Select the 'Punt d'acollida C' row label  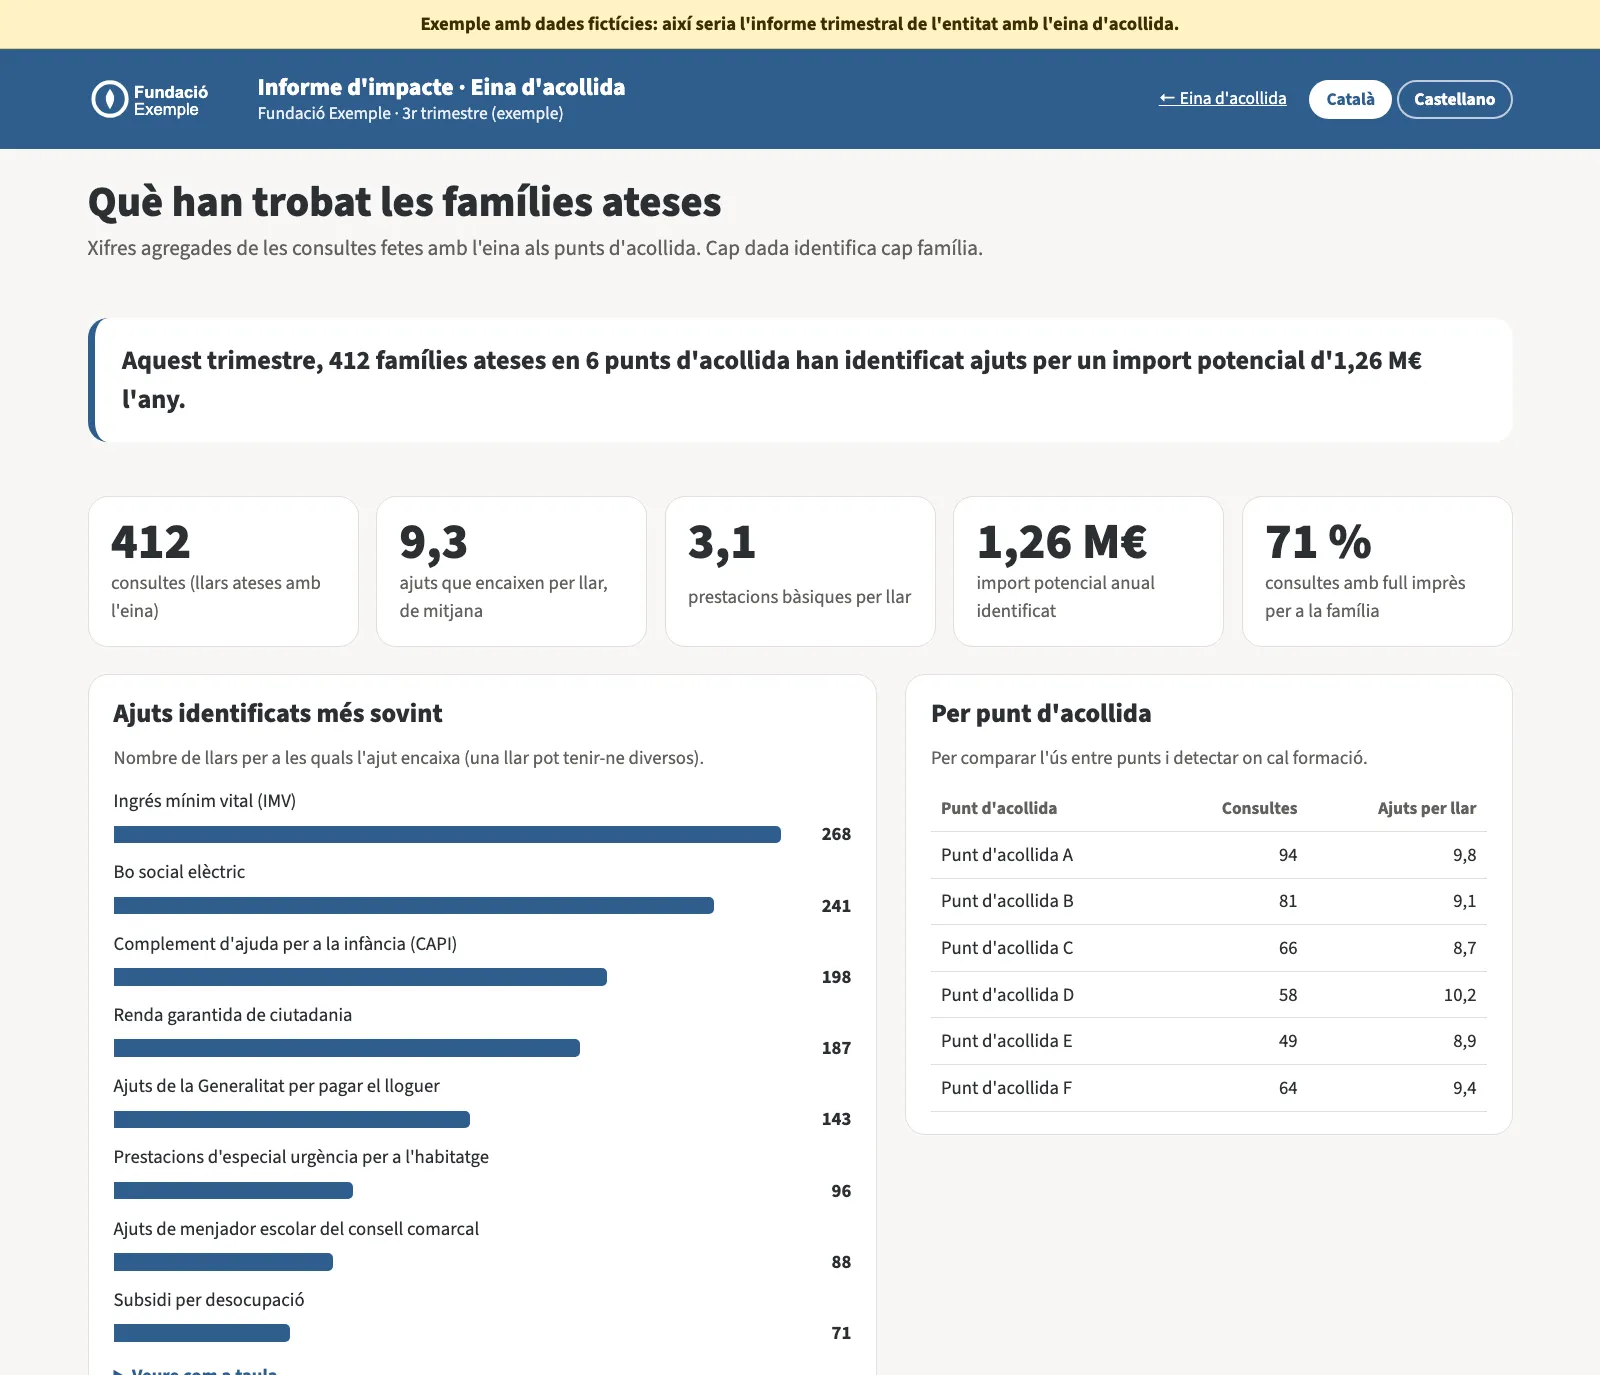coord(1007,948)
